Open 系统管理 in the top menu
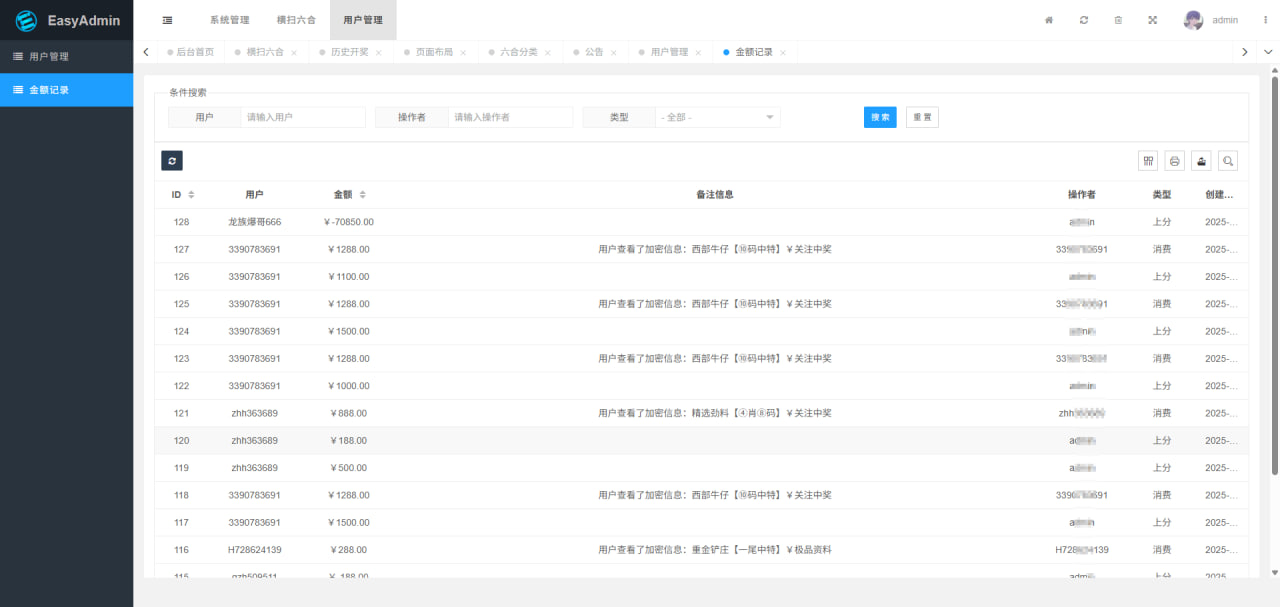Viewport: 1280px width, 607px height. (230, 20)
